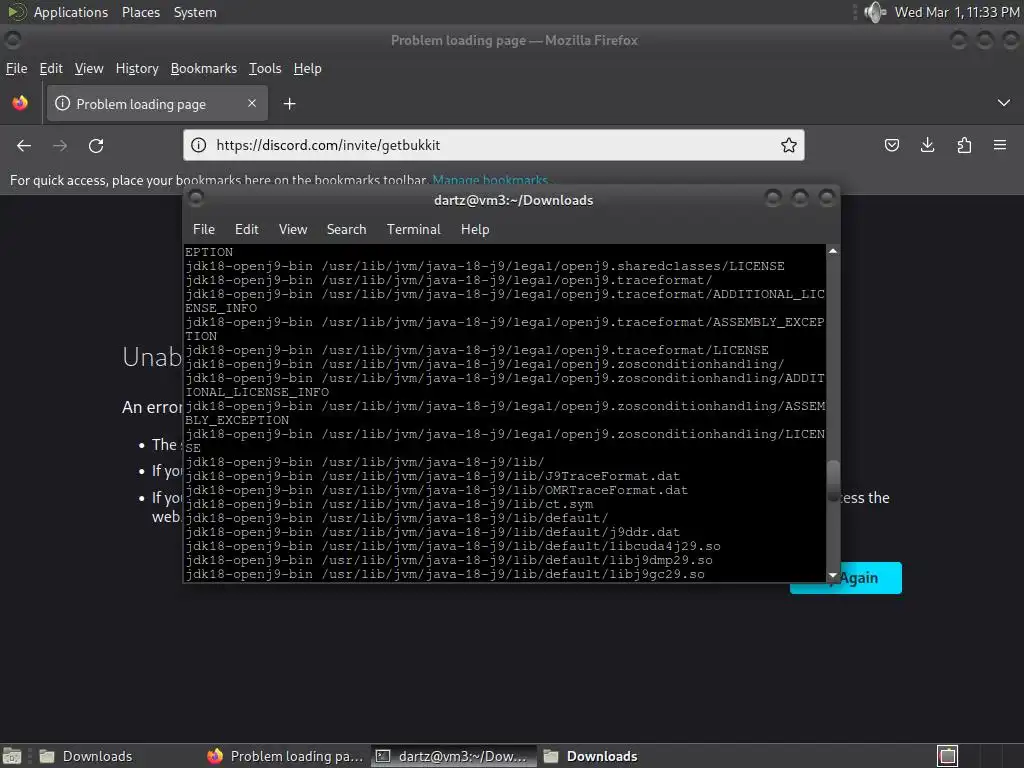Click terminal scrollbar down arrow
This screenshot has width=1024, height=768.
[833, 575]
